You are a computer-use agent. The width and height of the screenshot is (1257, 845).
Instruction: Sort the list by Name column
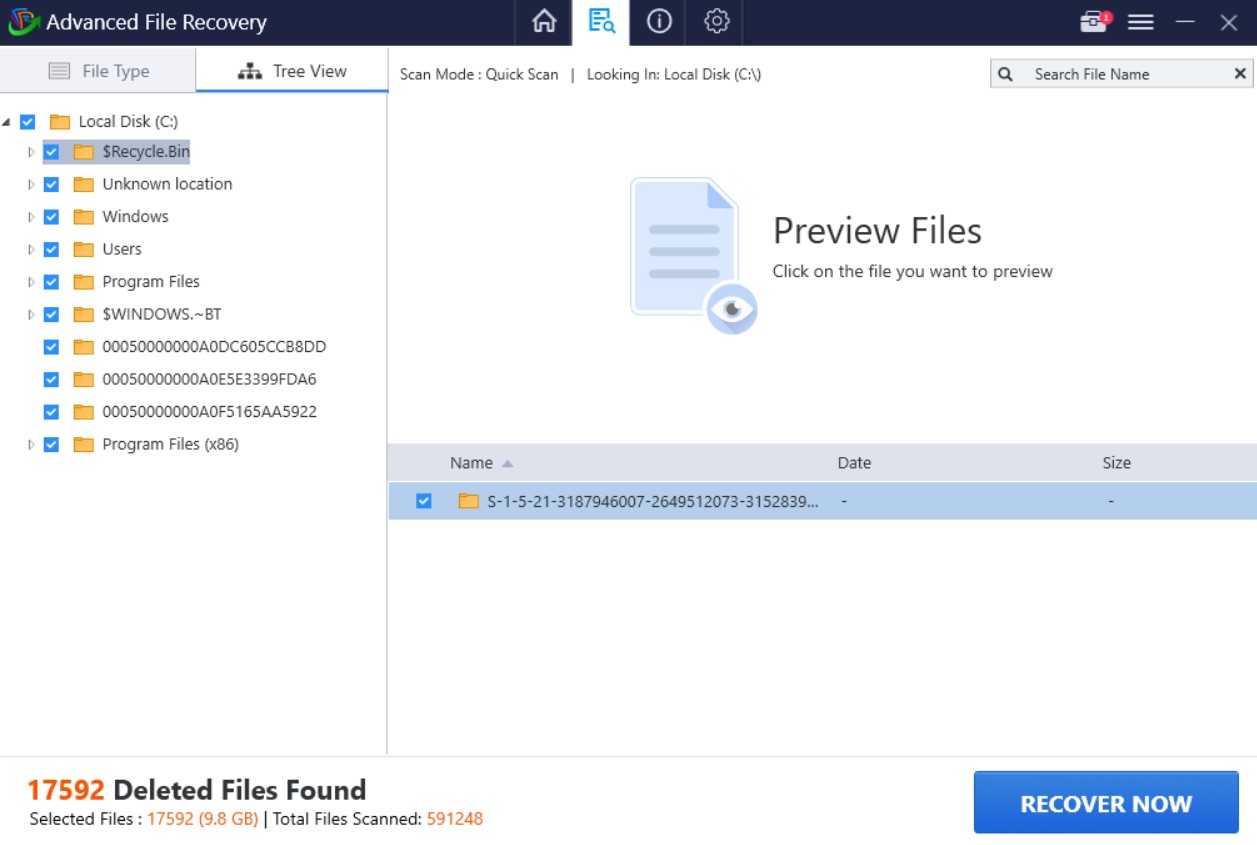tap(471, 463)
